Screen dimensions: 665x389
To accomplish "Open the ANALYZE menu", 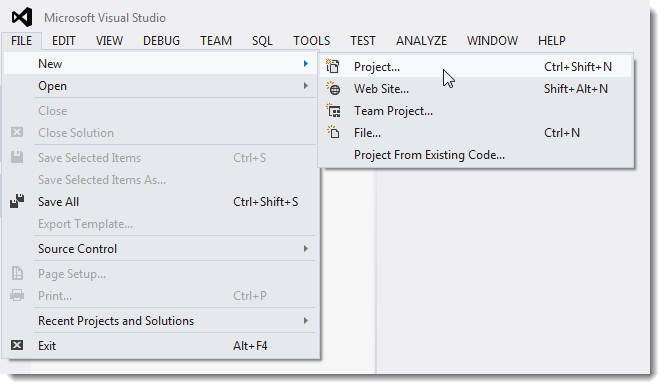I will [421, 41].
